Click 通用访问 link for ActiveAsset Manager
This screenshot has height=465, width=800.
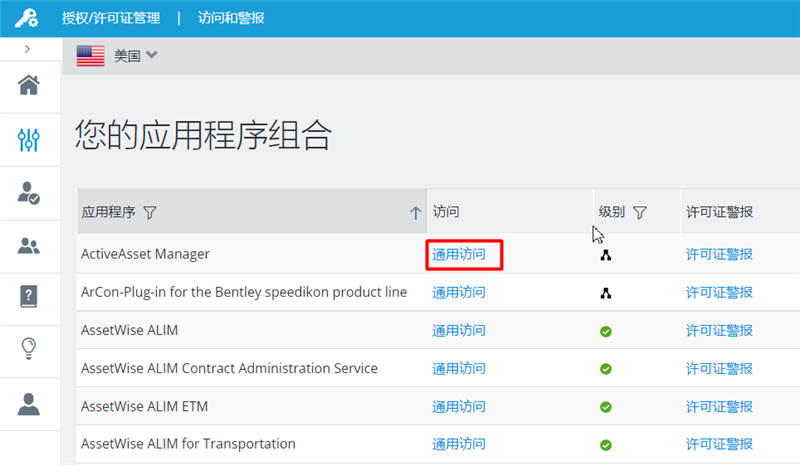tap(459, 254)
